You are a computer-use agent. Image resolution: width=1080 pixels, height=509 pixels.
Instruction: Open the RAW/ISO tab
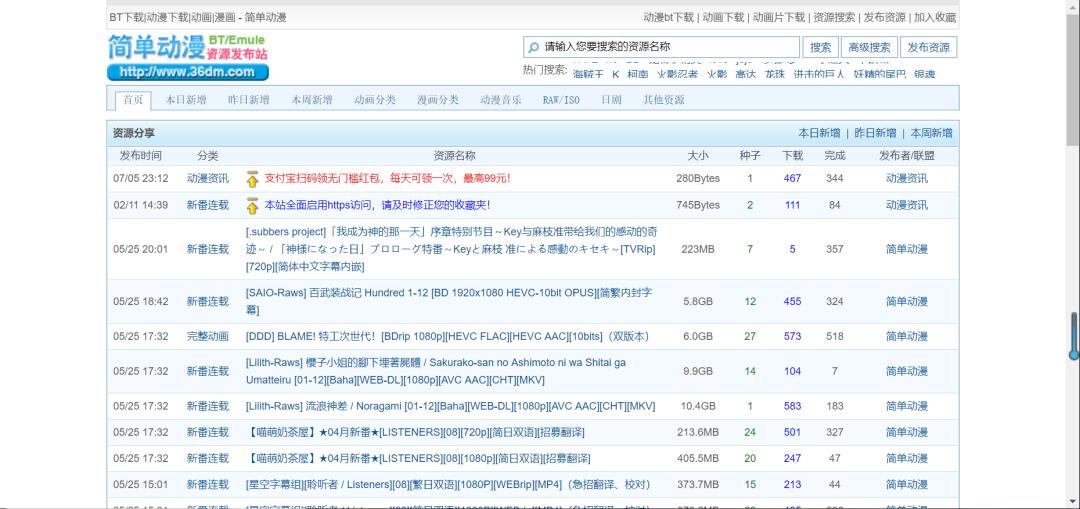pos(561,100)
